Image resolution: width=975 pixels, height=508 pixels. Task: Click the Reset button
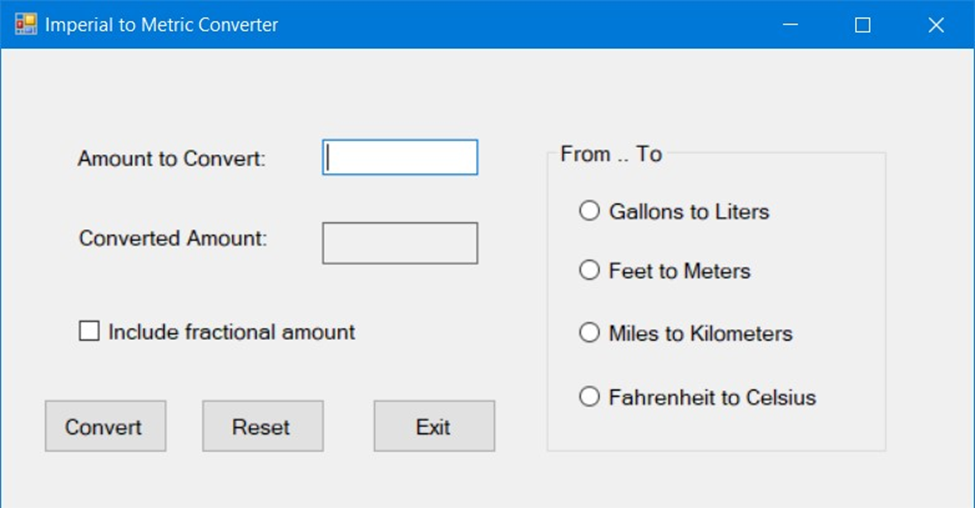pyautogui.click(x=262, y=427)
